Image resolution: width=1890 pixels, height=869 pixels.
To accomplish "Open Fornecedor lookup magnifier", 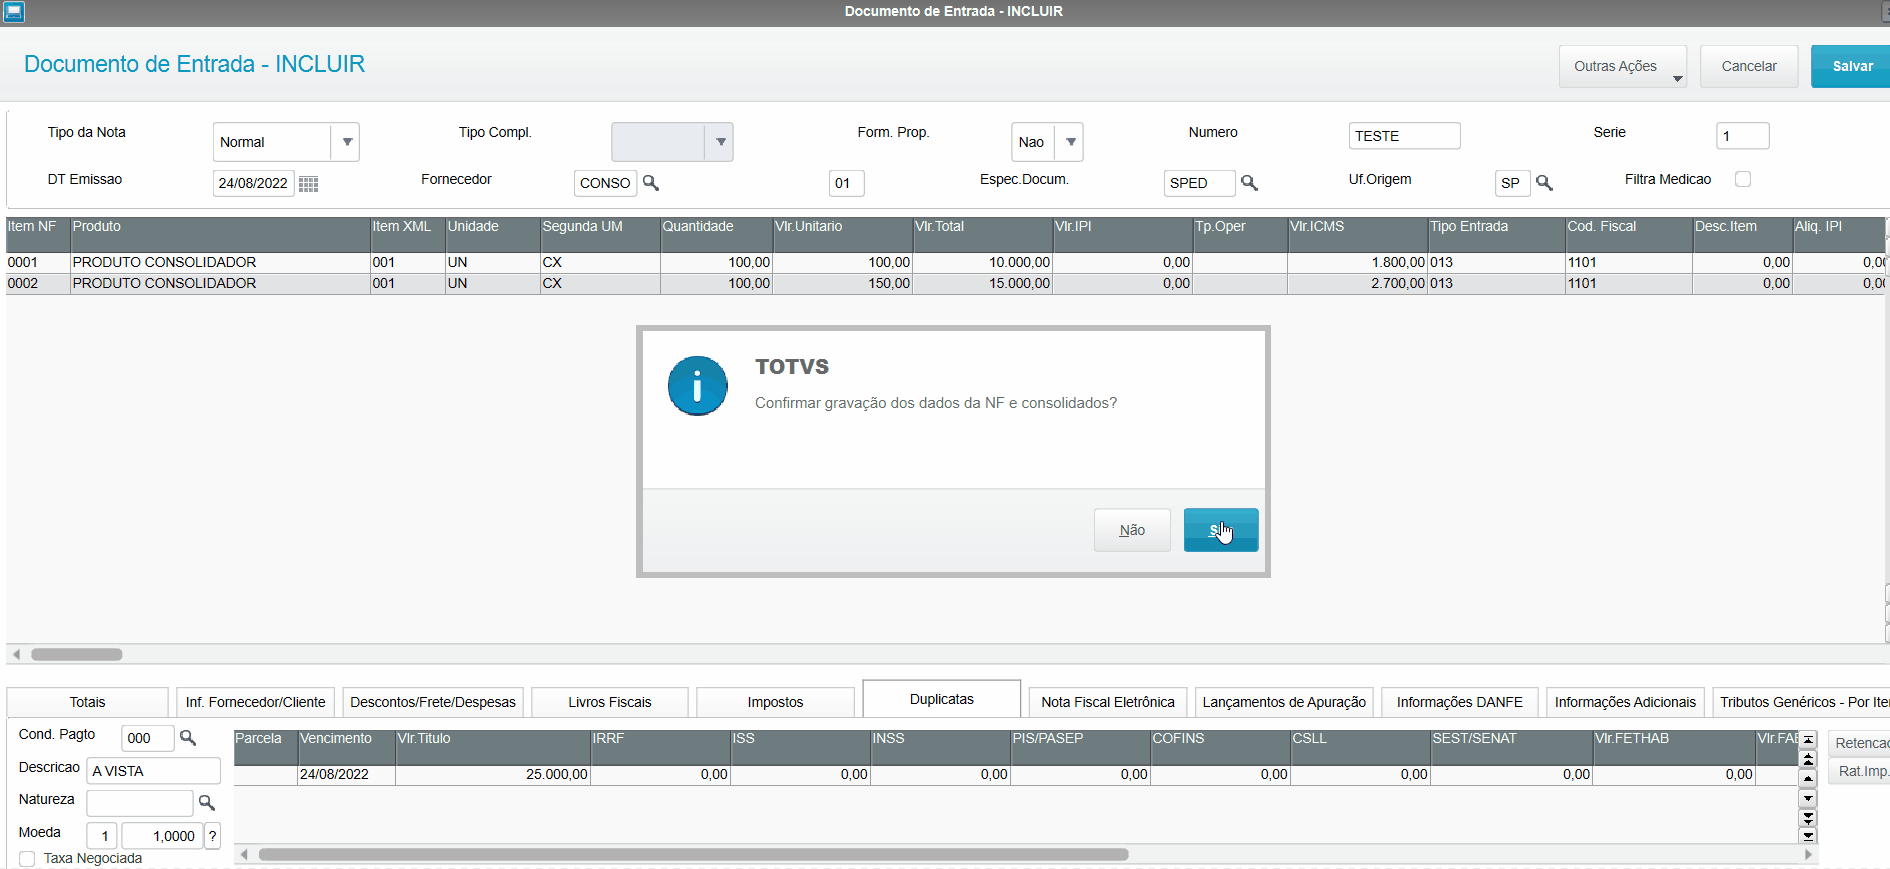I will click(x=651, y=183).
